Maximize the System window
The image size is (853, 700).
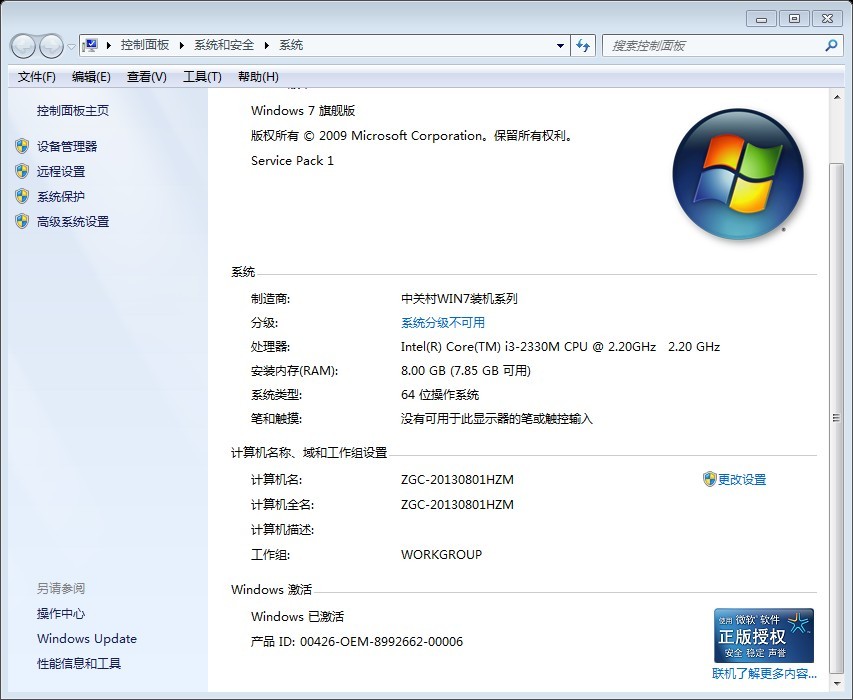[x=794, y=18]
